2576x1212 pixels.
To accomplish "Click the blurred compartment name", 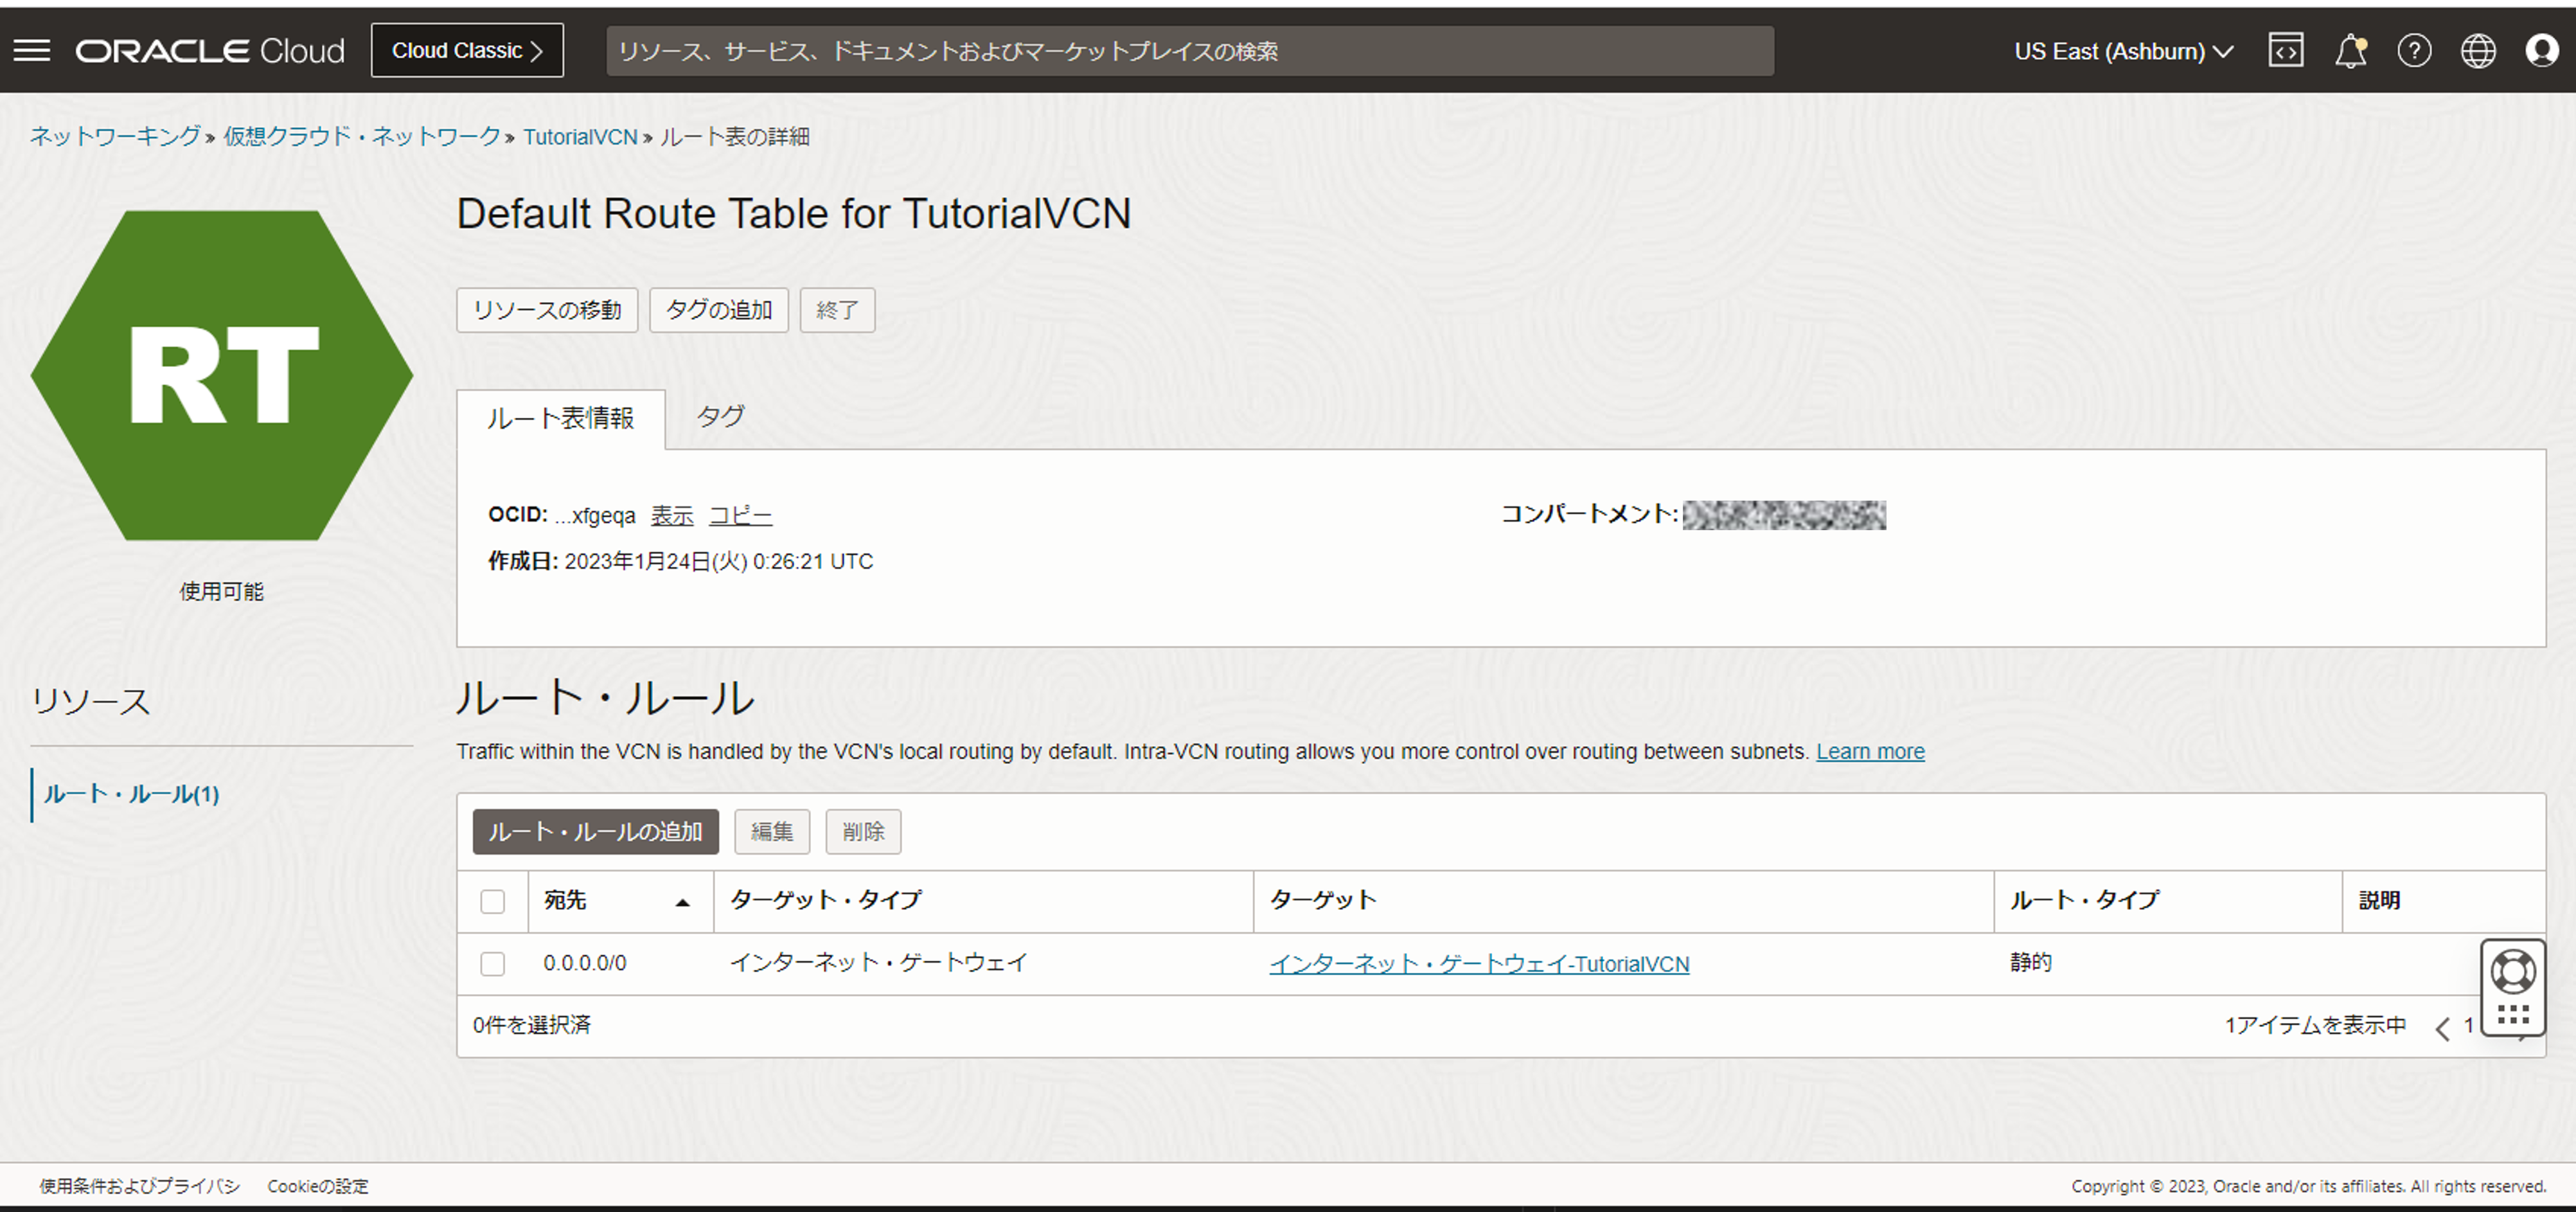I will coord(1784,515).
